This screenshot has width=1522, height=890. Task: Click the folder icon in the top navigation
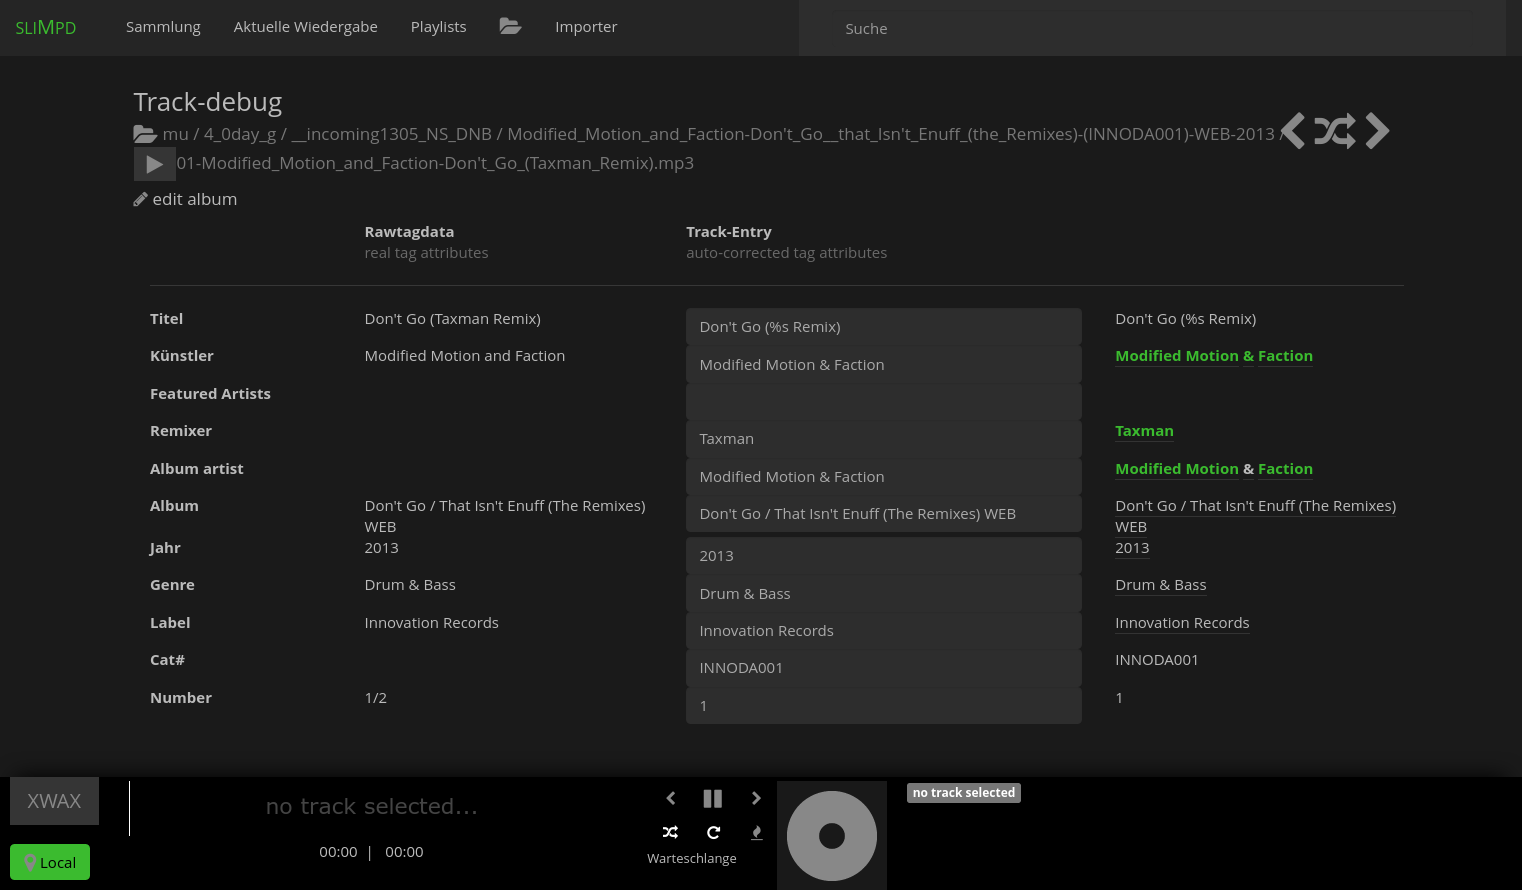(510, 27)
